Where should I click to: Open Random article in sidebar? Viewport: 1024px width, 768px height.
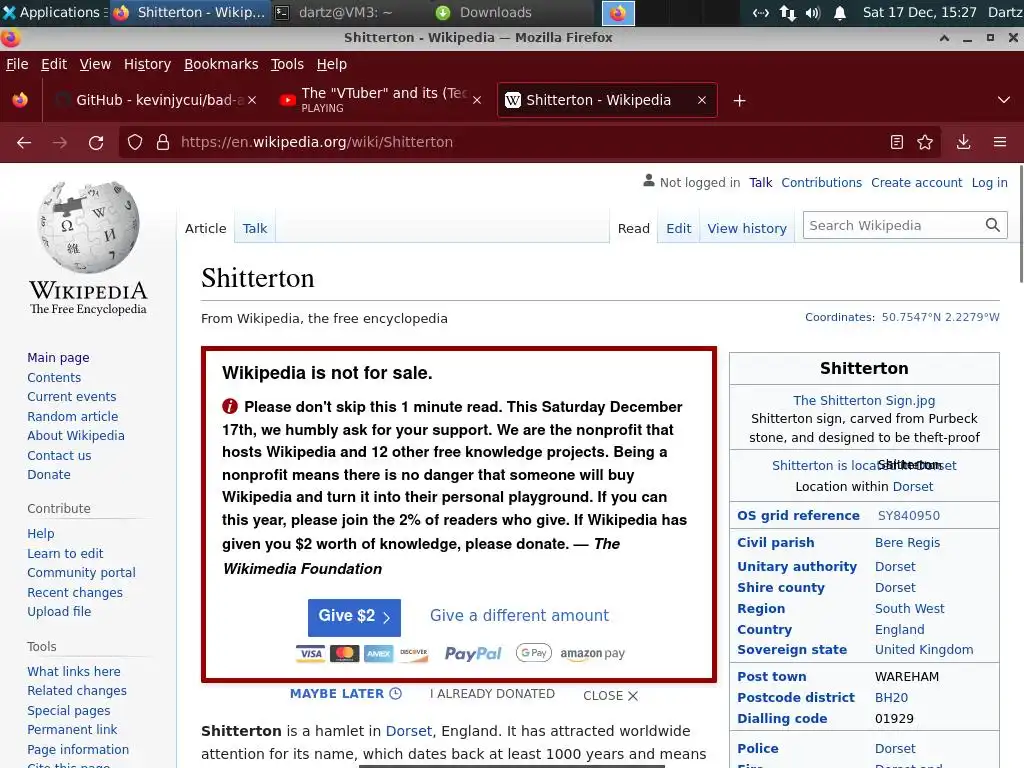pos(72,417)
